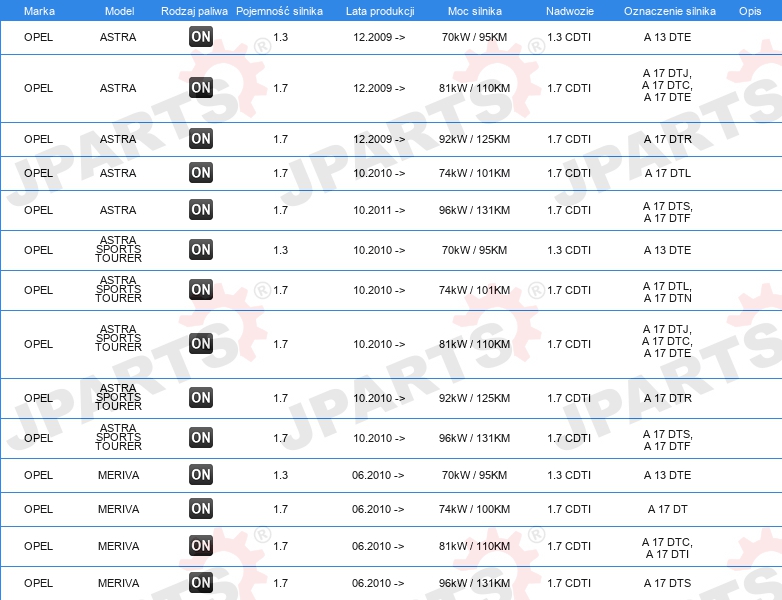Select 'A 17 DTR' in Astra Sports Tourer row
The width and height of the screenshot is (782, 600).
pos(667,398)
